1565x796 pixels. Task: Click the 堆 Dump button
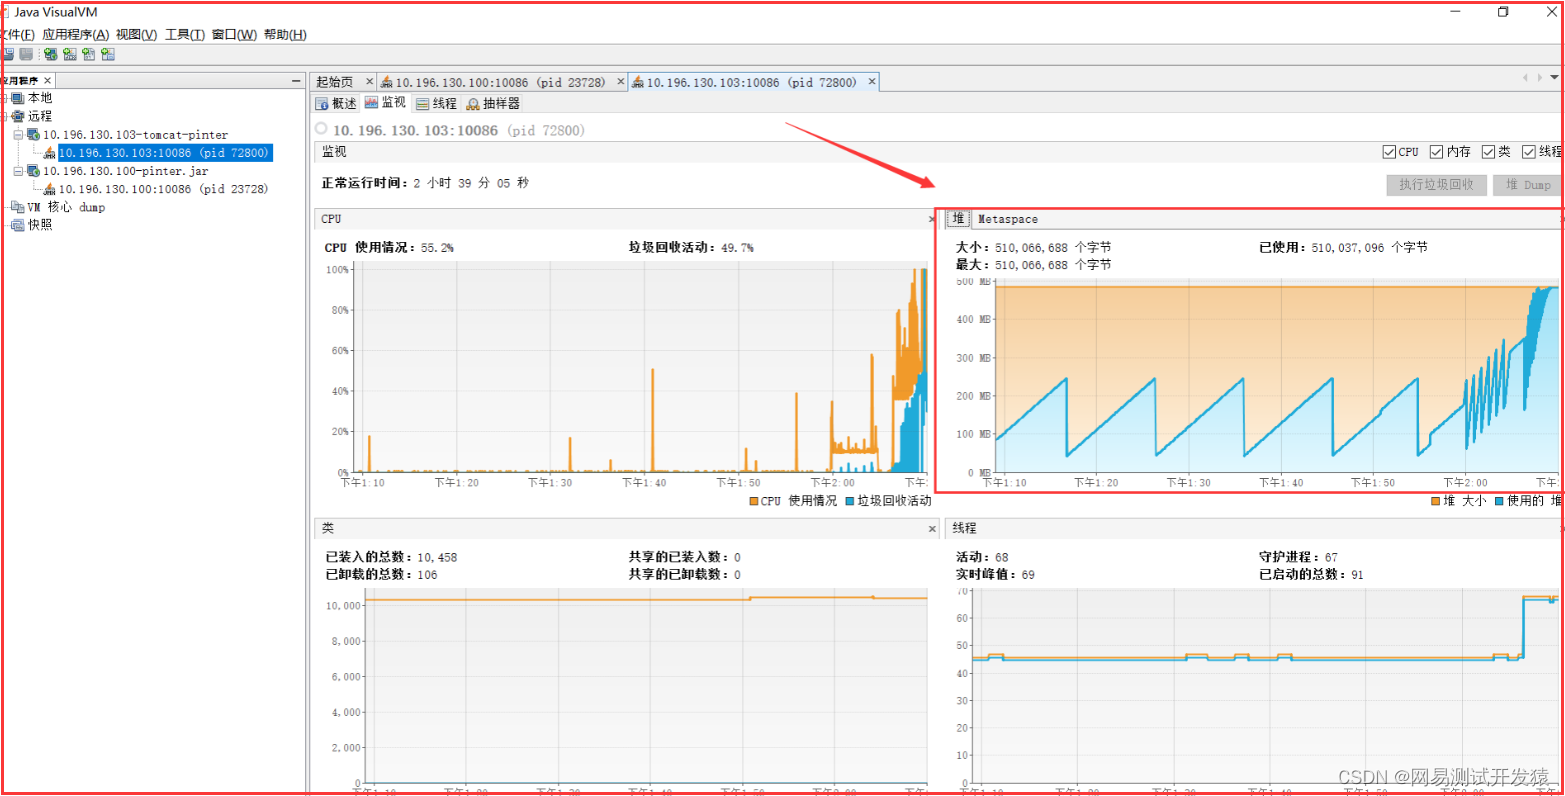[1527, 185]
